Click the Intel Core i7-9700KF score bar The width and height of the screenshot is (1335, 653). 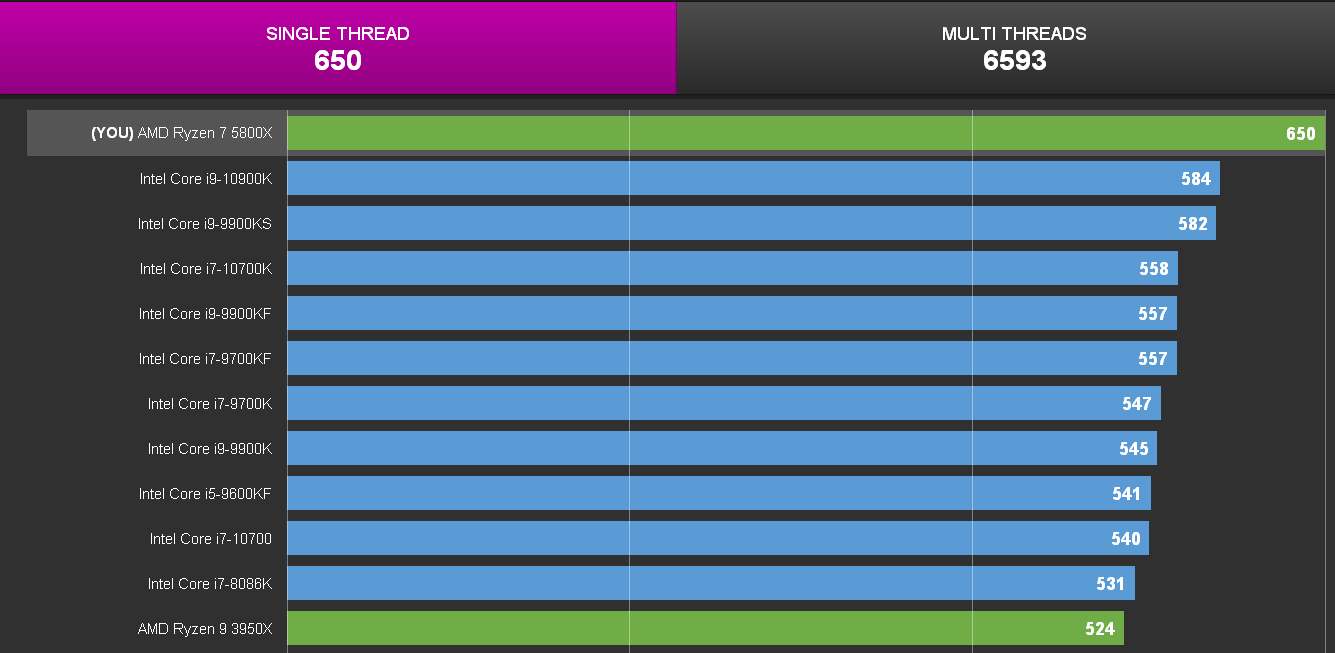(x=732, y=358)
